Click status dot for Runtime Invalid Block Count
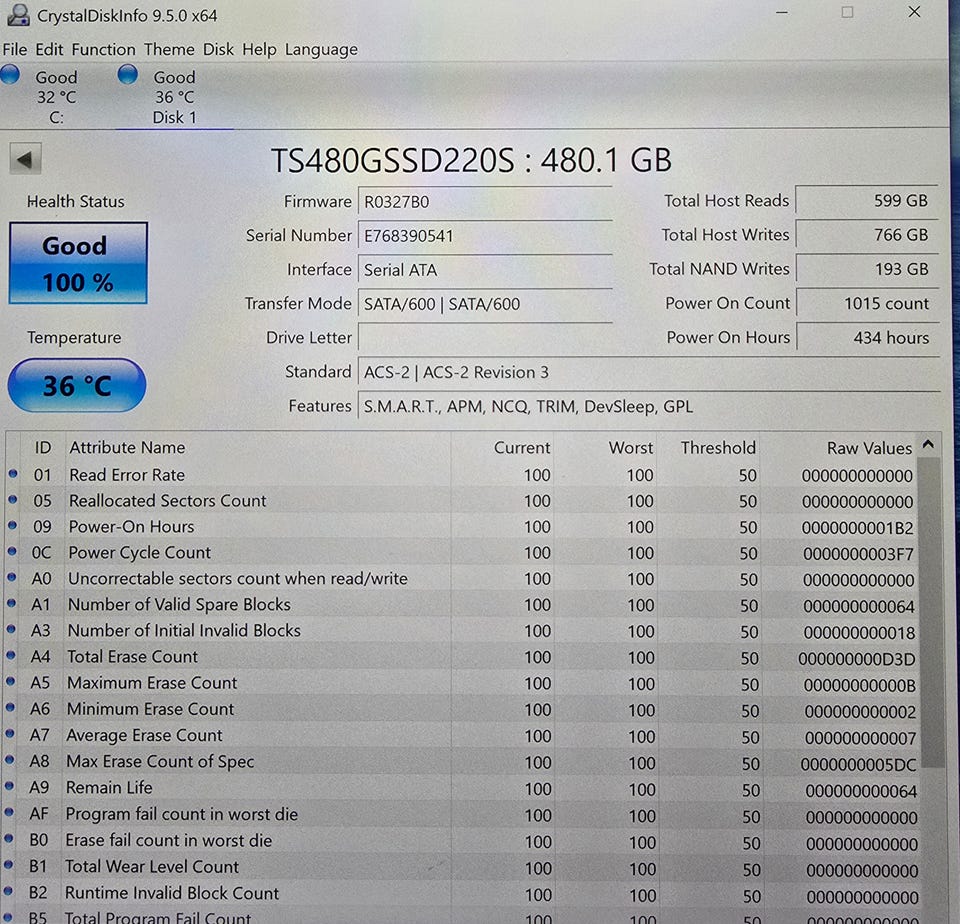 click(8, 892)
